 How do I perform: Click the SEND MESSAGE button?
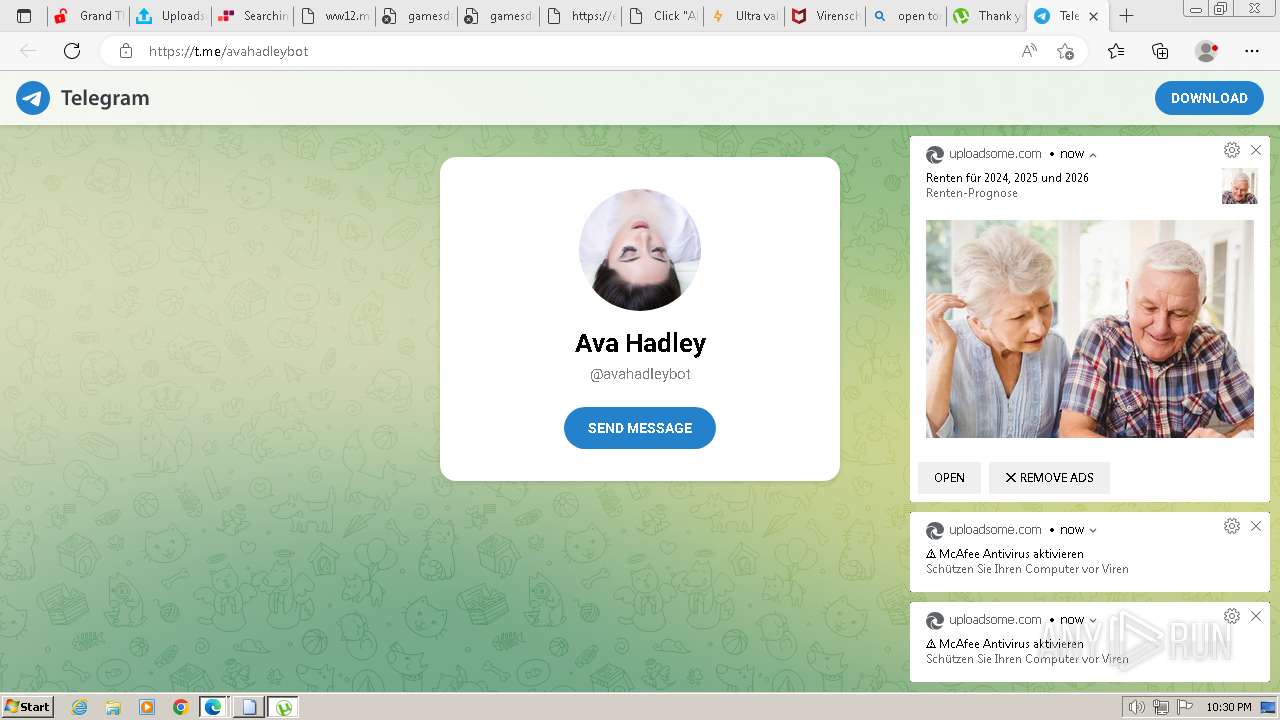pos(640,428)
